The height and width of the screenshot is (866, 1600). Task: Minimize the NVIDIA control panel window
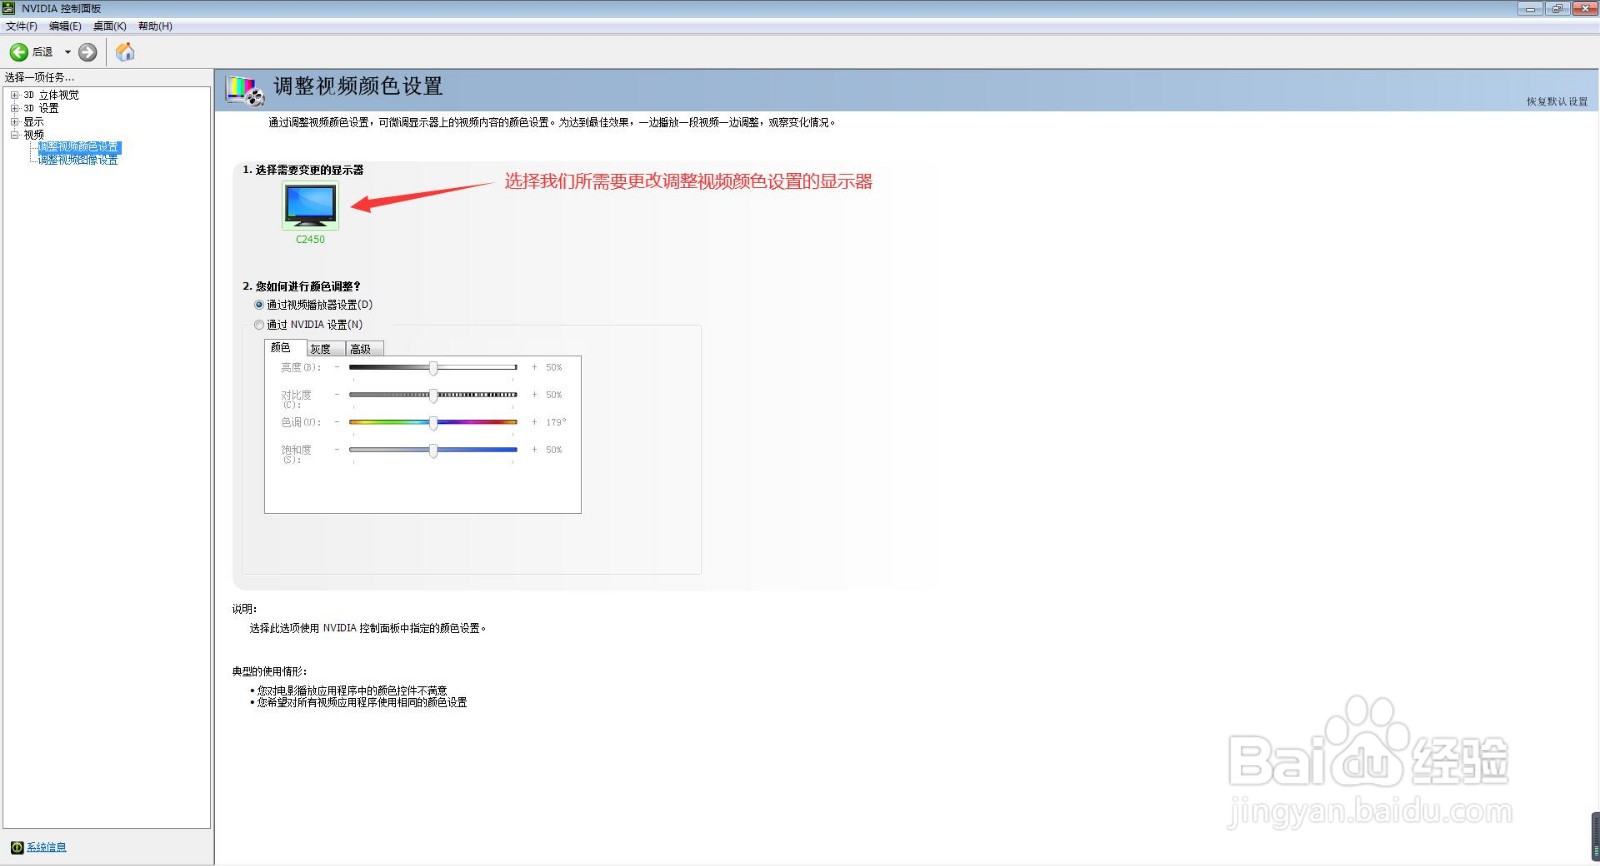pos(1530,8)
